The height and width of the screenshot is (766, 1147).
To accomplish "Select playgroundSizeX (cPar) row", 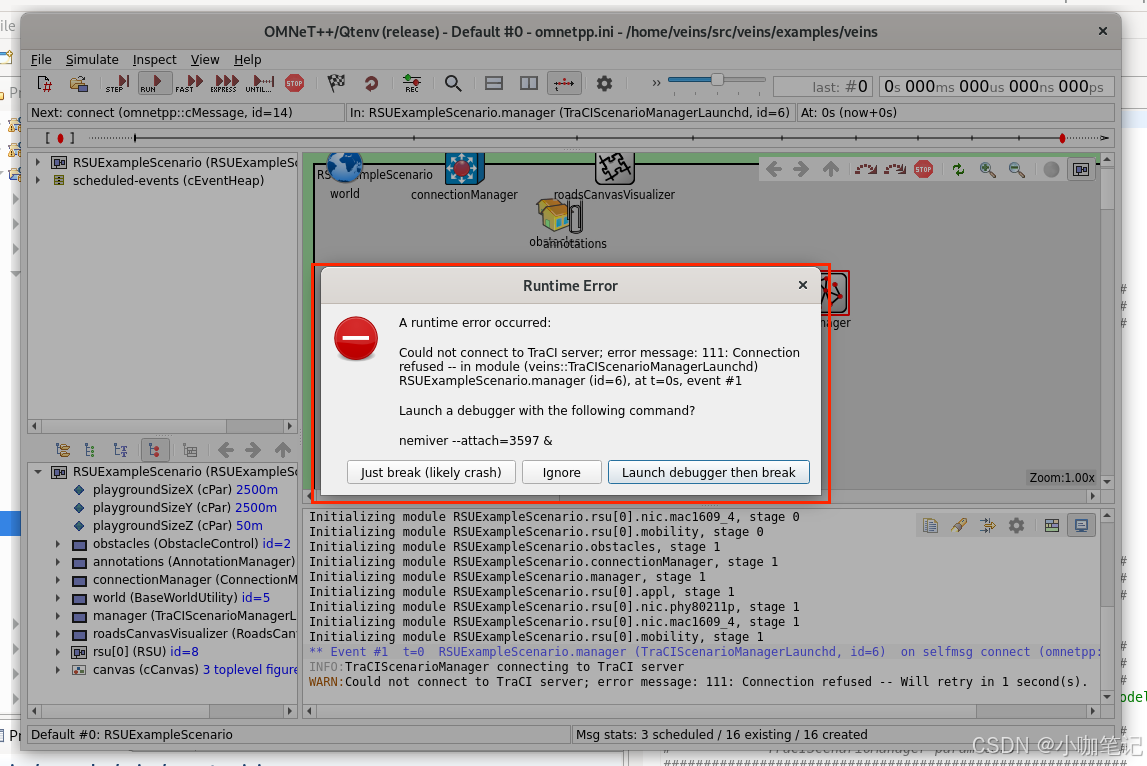I will point(176,489).
